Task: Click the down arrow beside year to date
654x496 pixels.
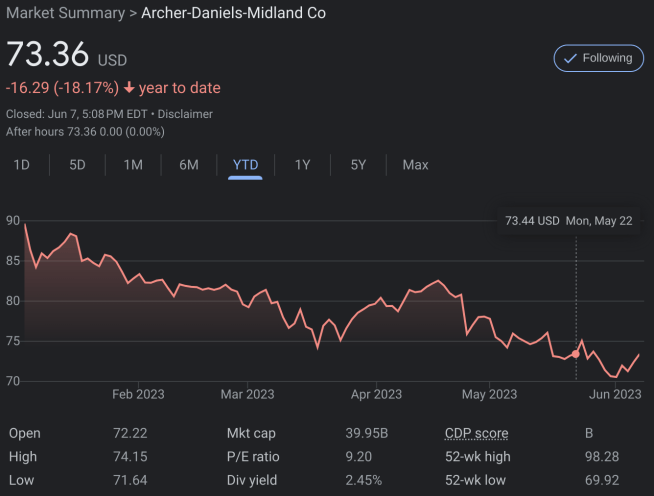Action: click(x=129, y=88)
